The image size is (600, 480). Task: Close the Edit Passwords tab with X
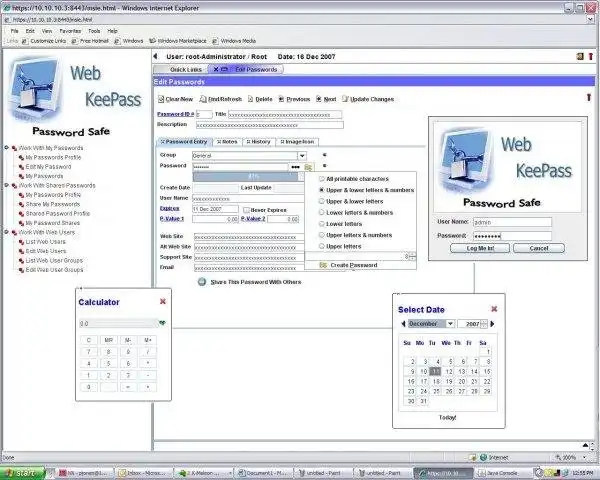point(216,69)
